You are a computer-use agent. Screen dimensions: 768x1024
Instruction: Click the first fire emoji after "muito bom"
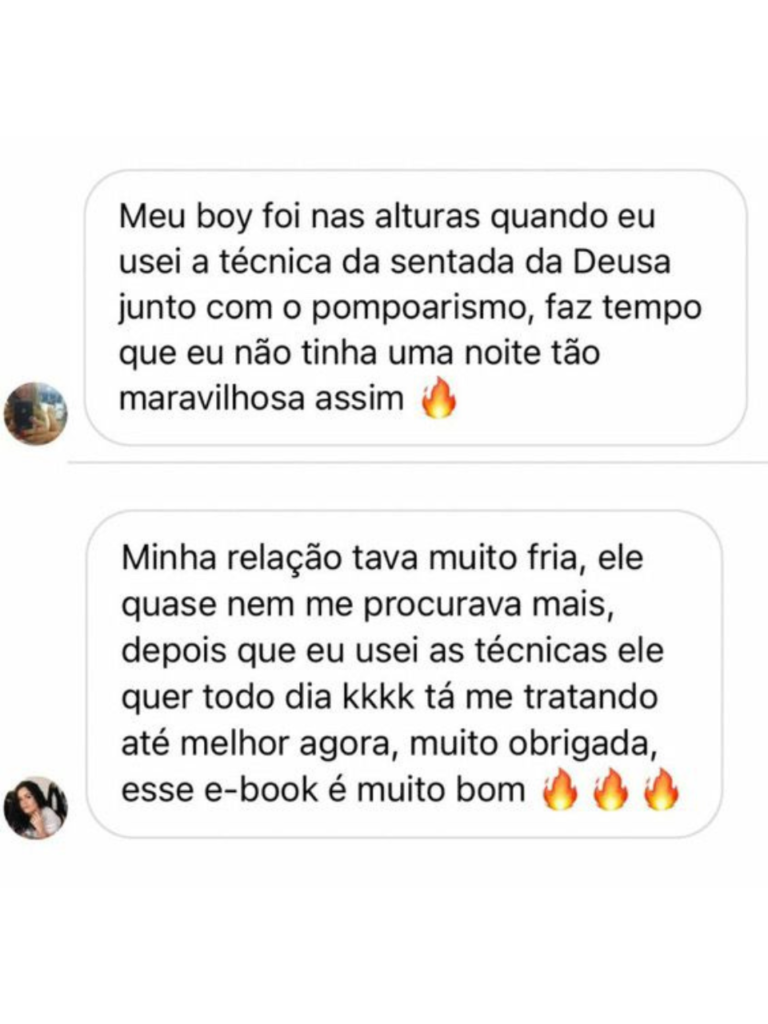pyautogui.click(x=560, y=790)
